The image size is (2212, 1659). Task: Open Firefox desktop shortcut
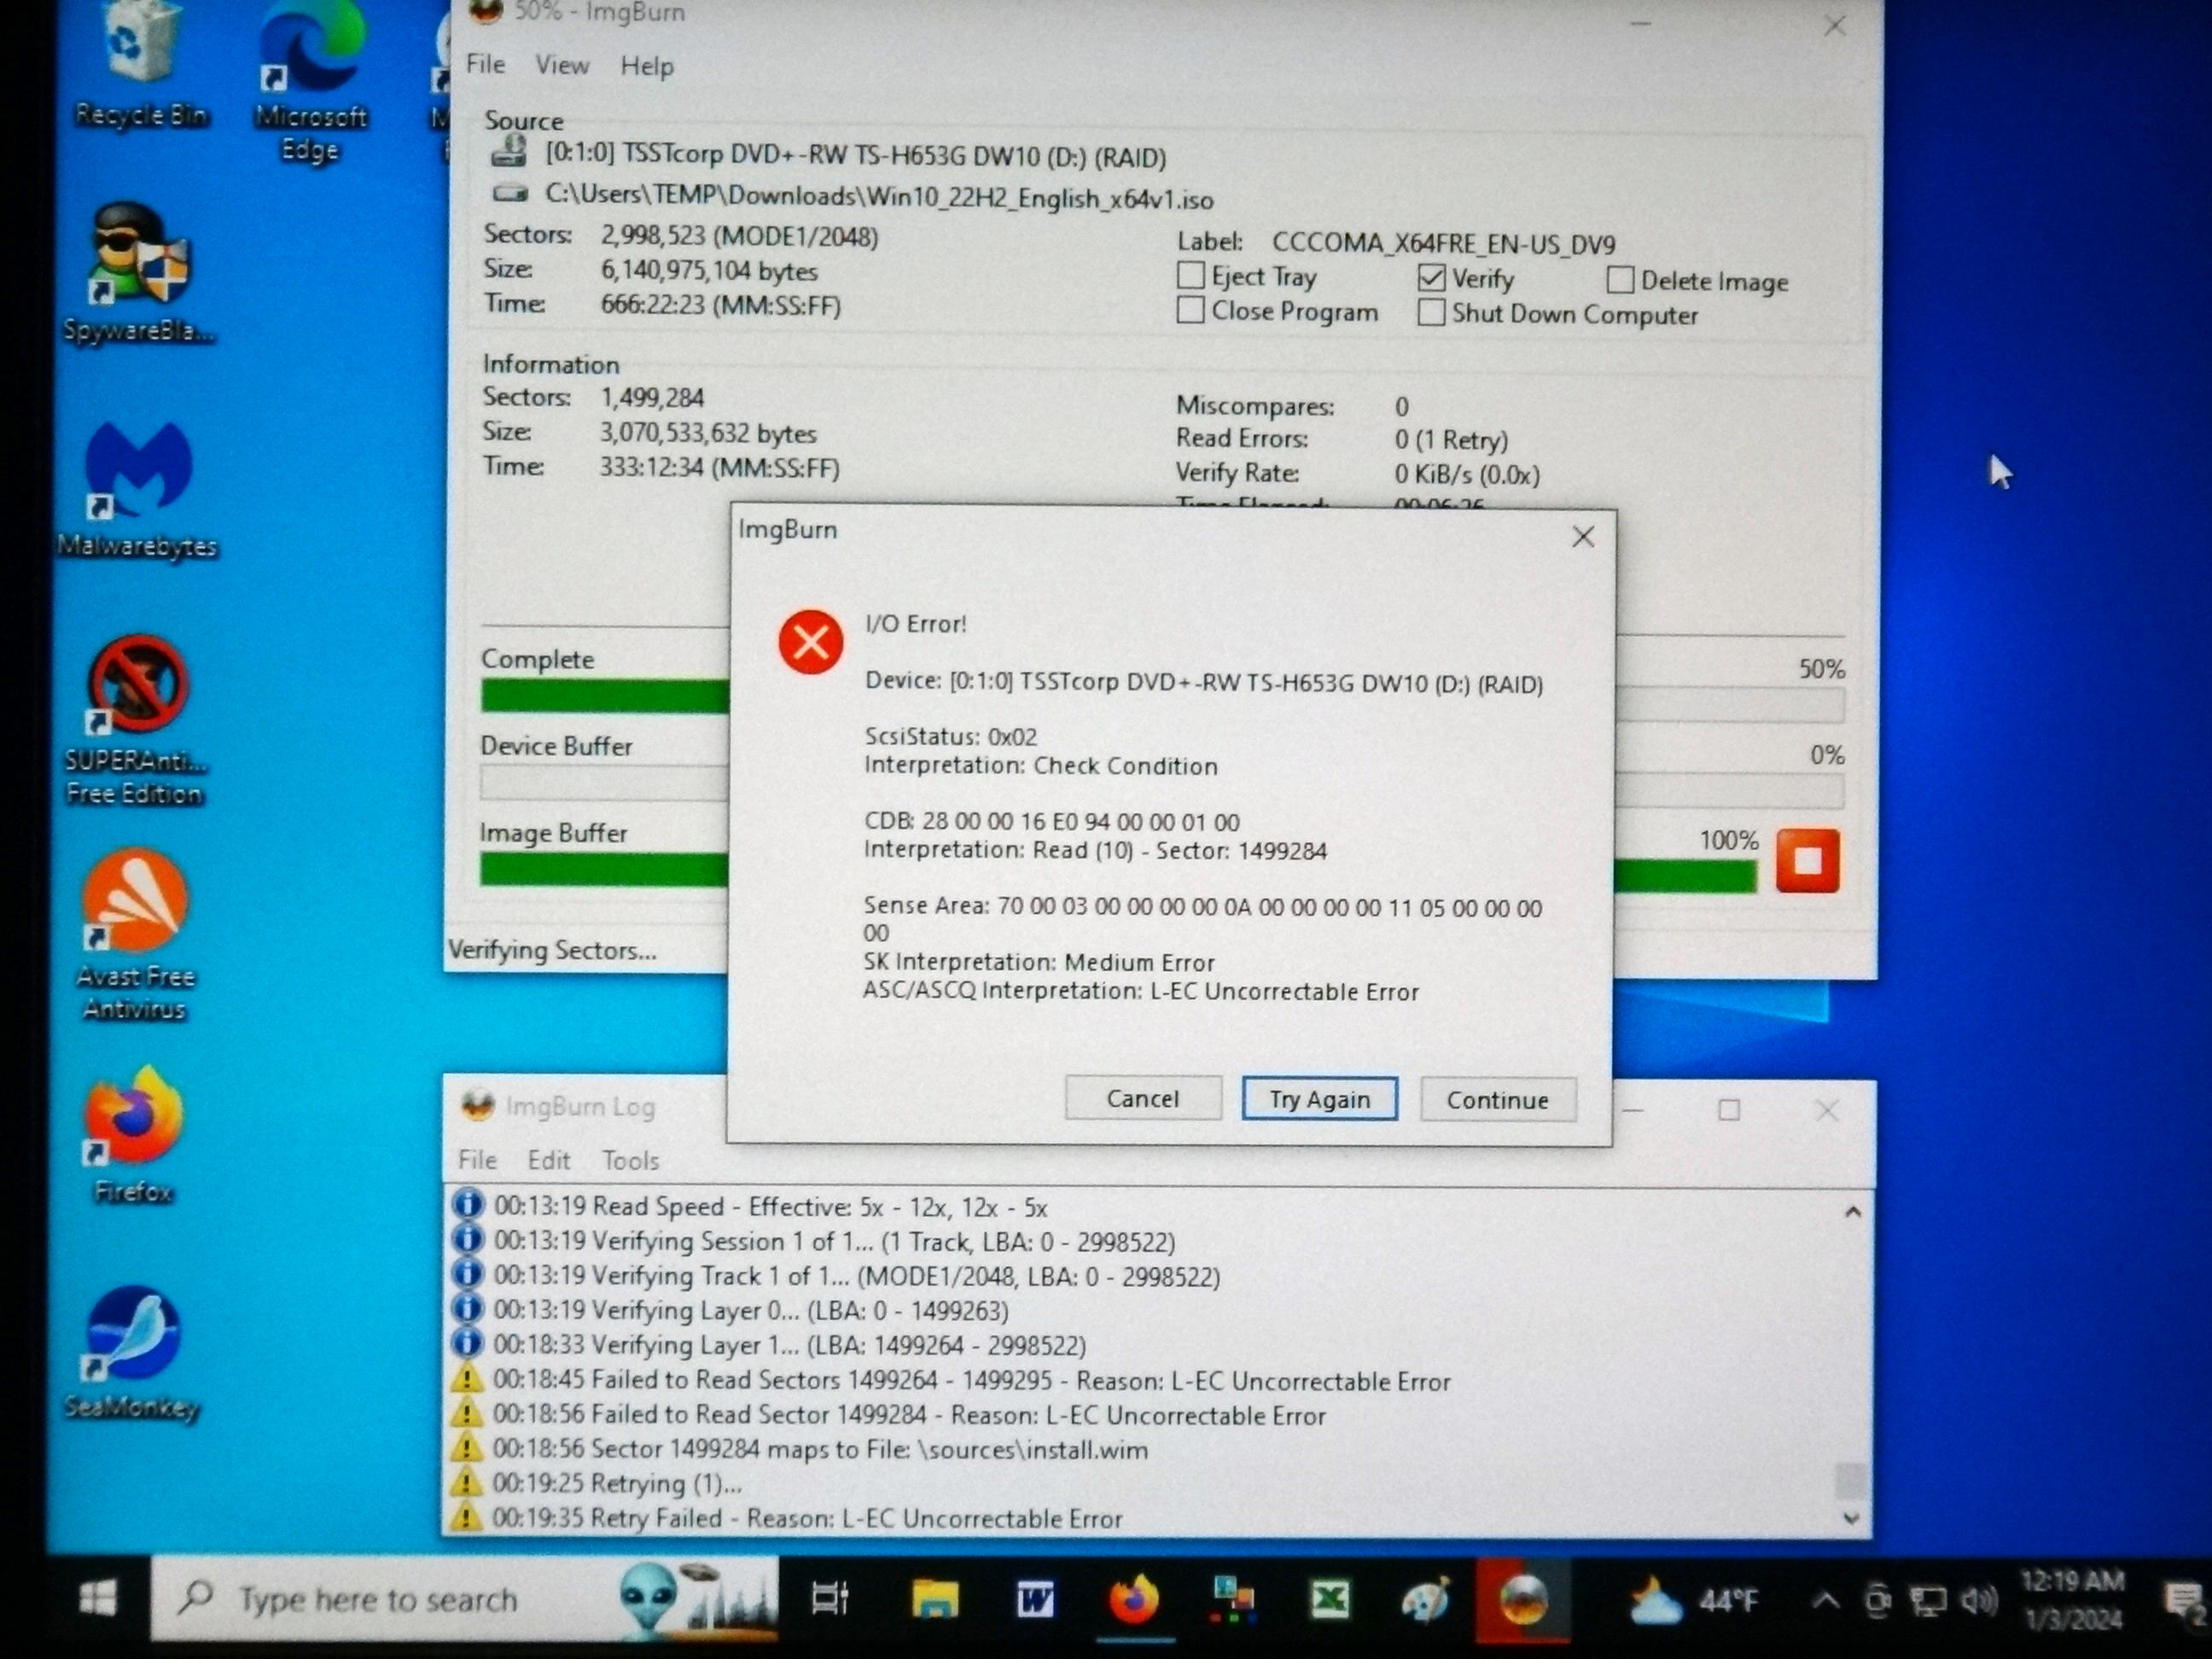tap(134, 1135)
